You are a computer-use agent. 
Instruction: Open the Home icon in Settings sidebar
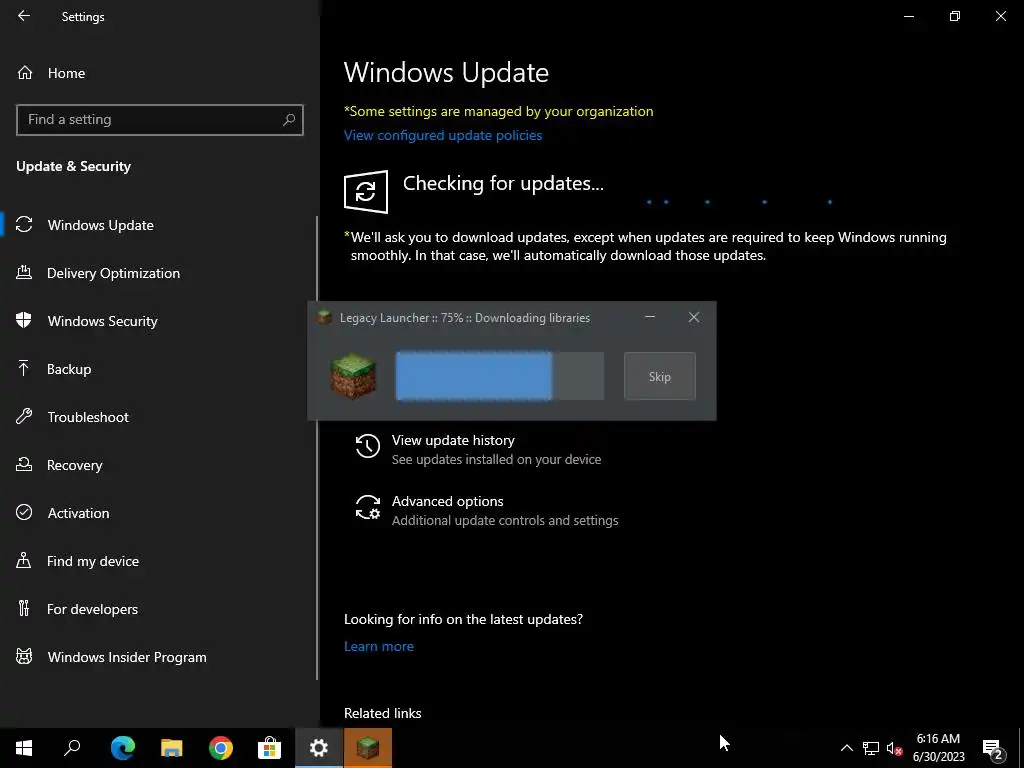25,72
